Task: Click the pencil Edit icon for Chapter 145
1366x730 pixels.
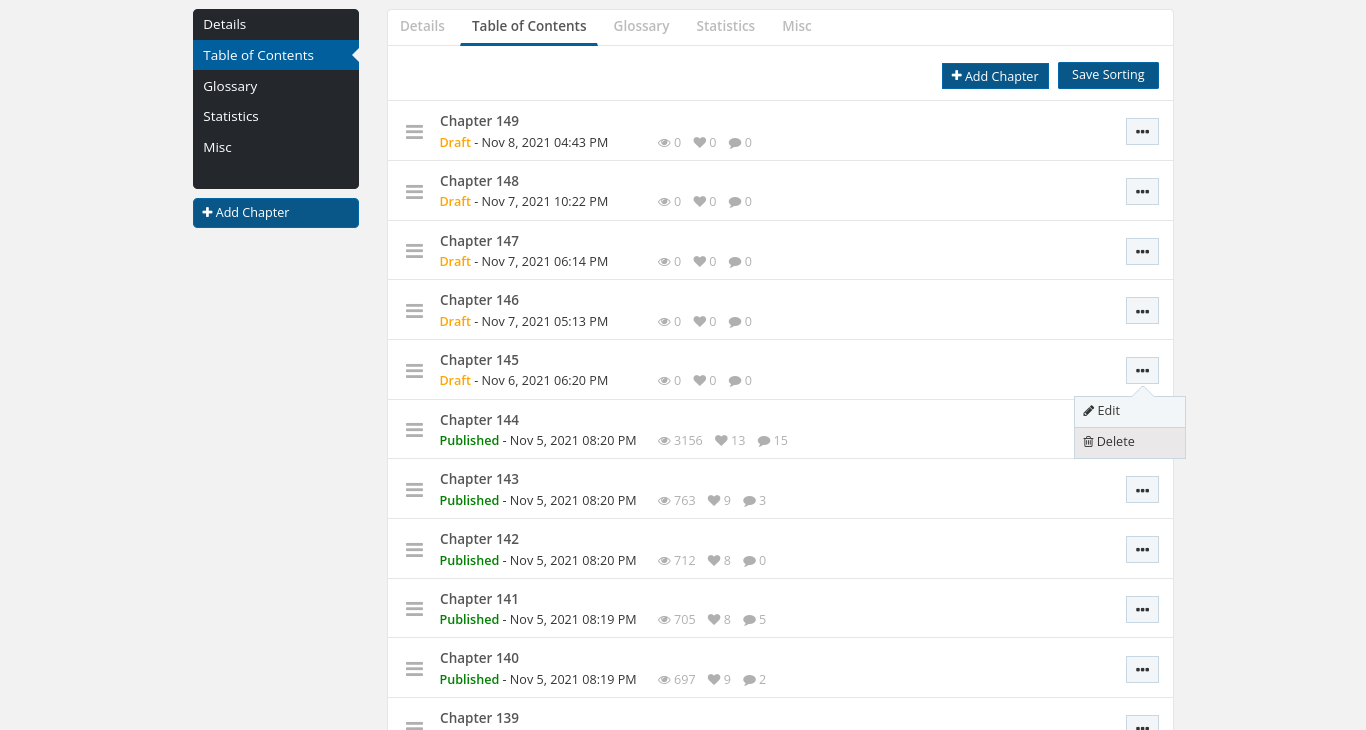Action: click(x=1089, y=410)
